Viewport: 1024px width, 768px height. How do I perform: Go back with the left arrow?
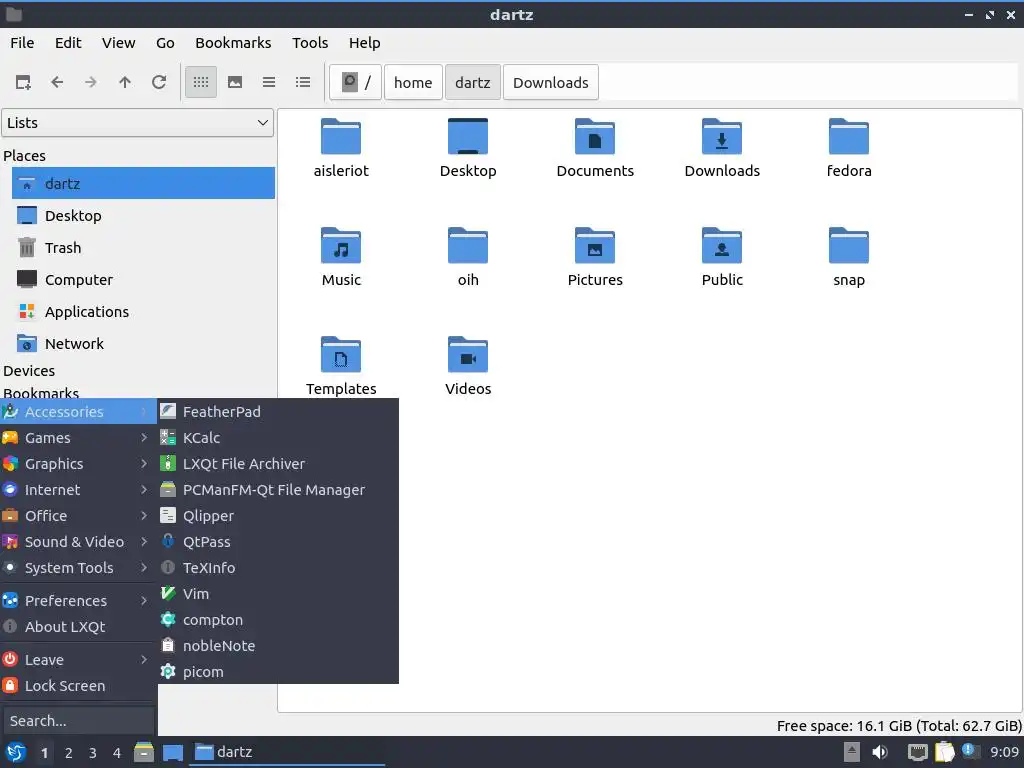pos(57,82)
